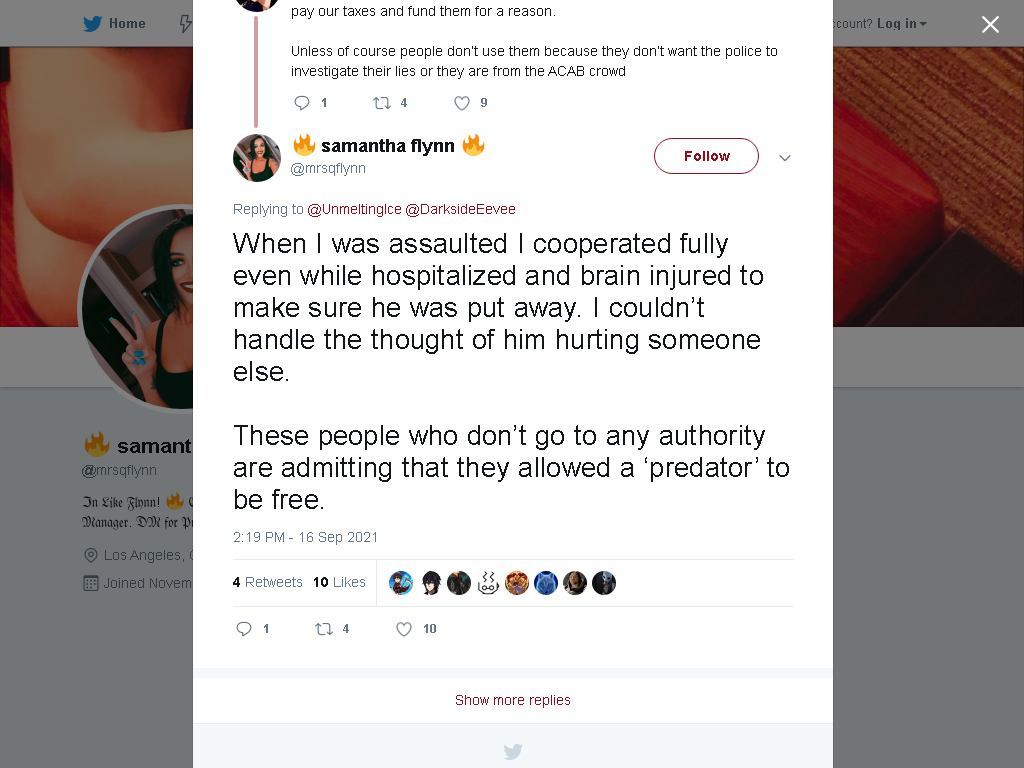This screenshot has height=768, width=1024.
Task: Click the reply icon on the upper tweet
Action: point(302,103)
